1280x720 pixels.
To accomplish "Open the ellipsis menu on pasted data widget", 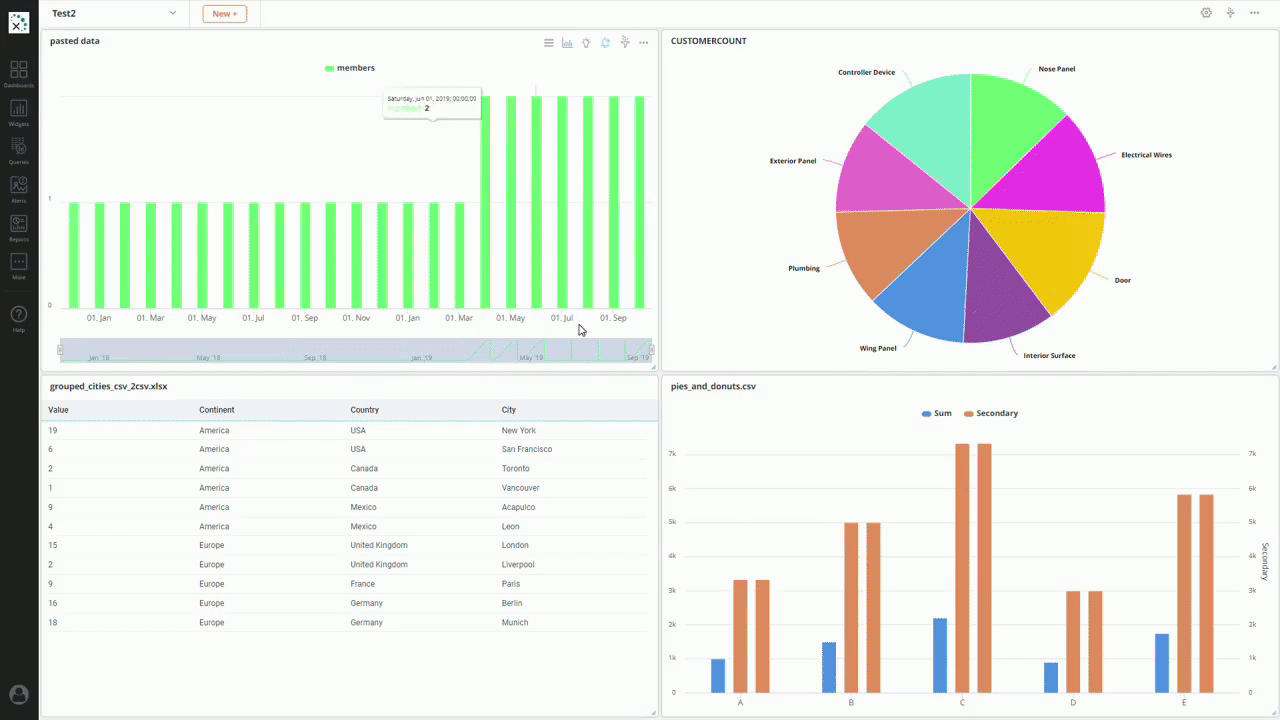I will tap(643, 42).
